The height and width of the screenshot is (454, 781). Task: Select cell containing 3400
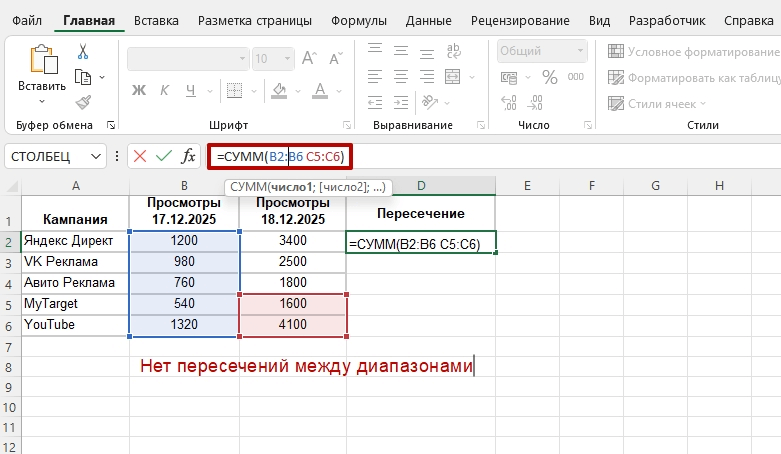pos(293,241)
